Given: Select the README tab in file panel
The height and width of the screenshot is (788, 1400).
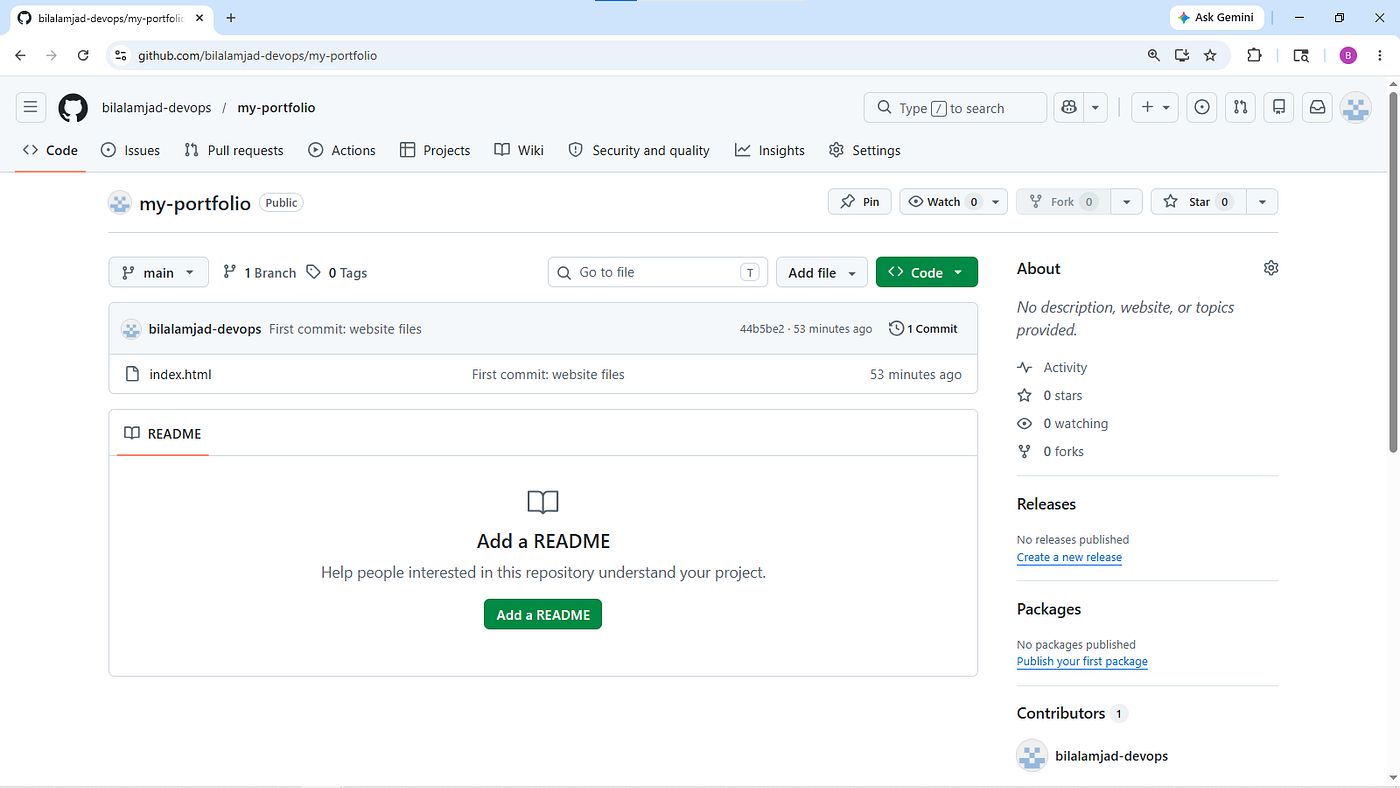Looking at the screenshot, I should point(163,433).
